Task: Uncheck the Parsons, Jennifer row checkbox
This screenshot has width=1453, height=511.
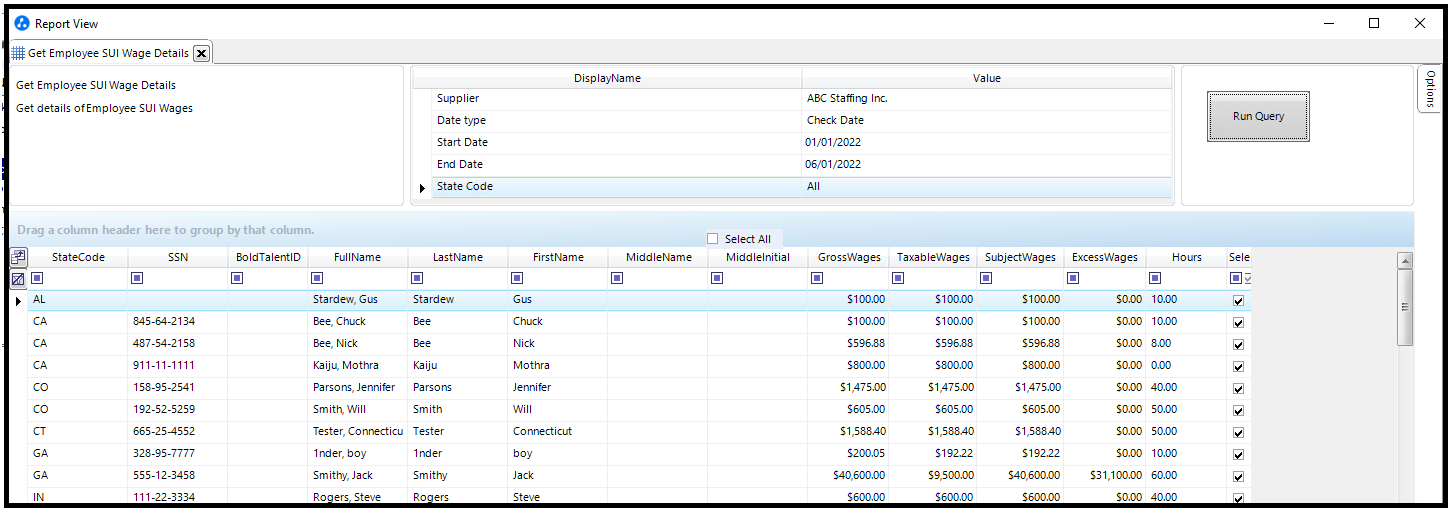Action: 1238,388
